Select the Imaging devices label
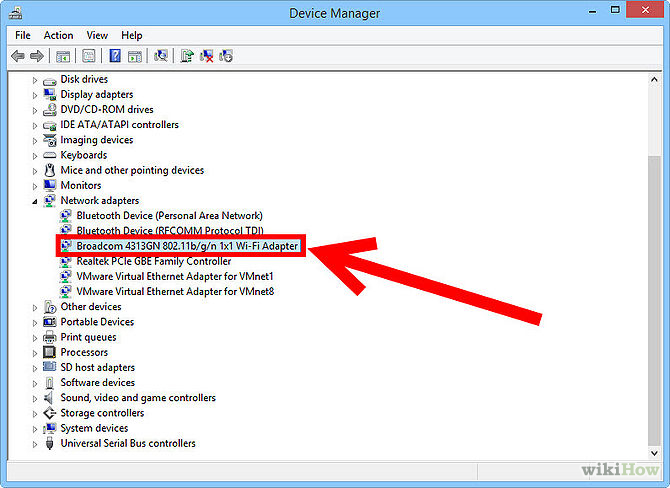 click(x=97, y=140)
